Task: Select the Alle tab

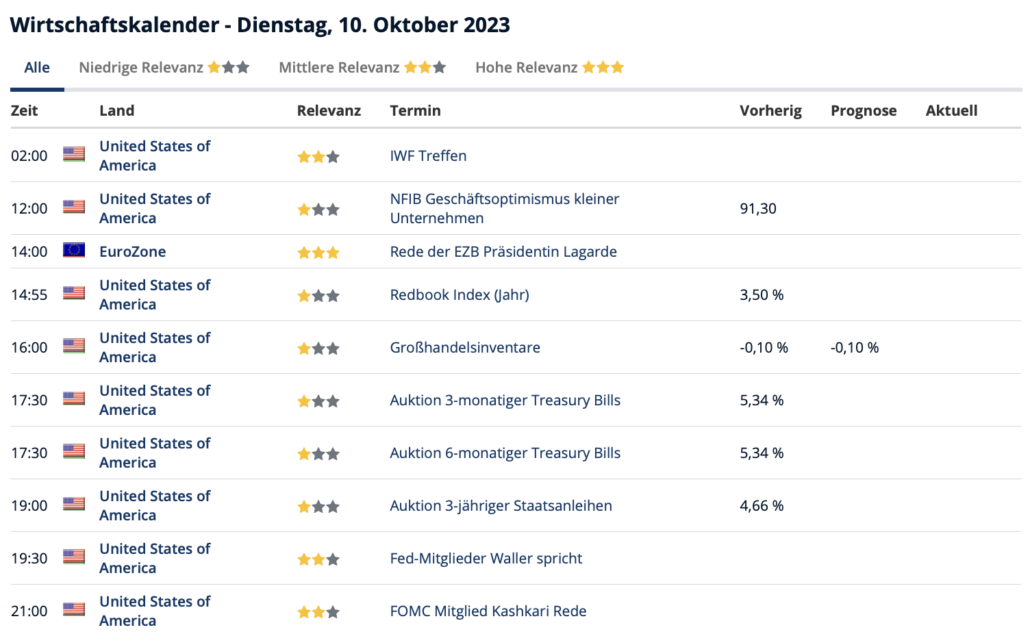Action: pyautogui.click(x=37, y=68)
